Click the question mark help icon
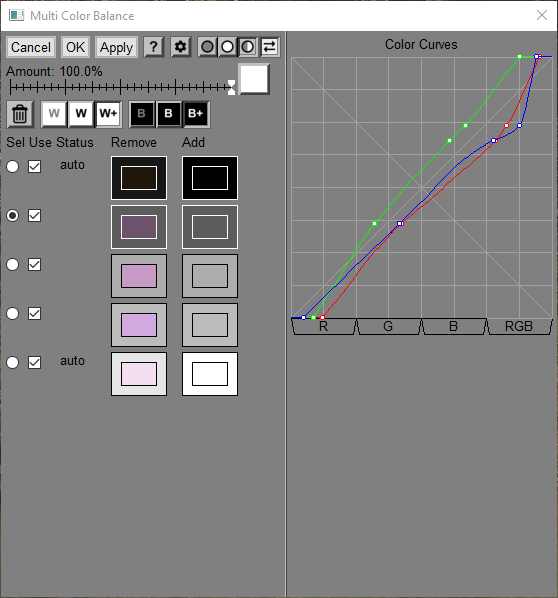The height and width of the screenshot is (598, 558). (153, 47)
